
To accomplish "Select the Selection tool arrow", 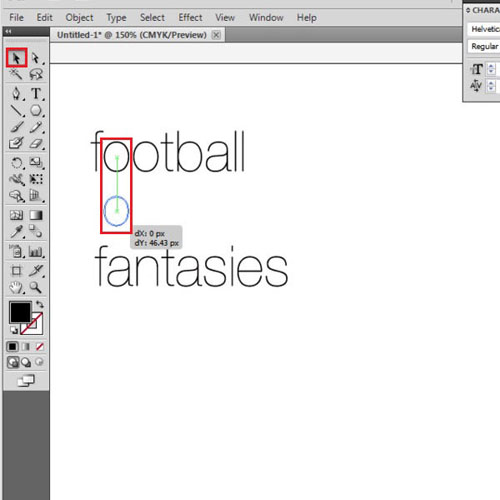I will [x=16, y=58].
